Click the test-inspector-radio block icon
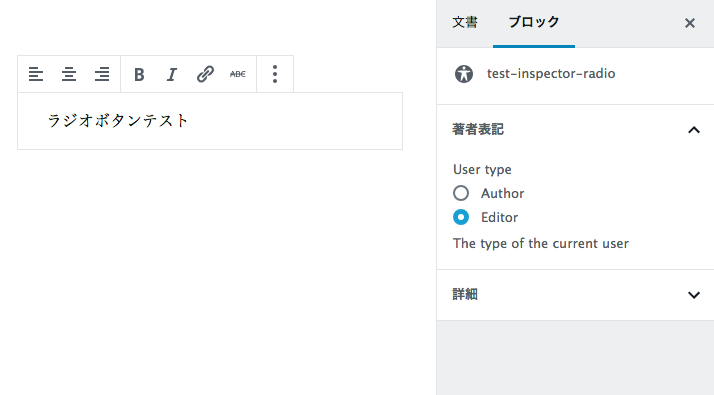 (x=464, y=74)
